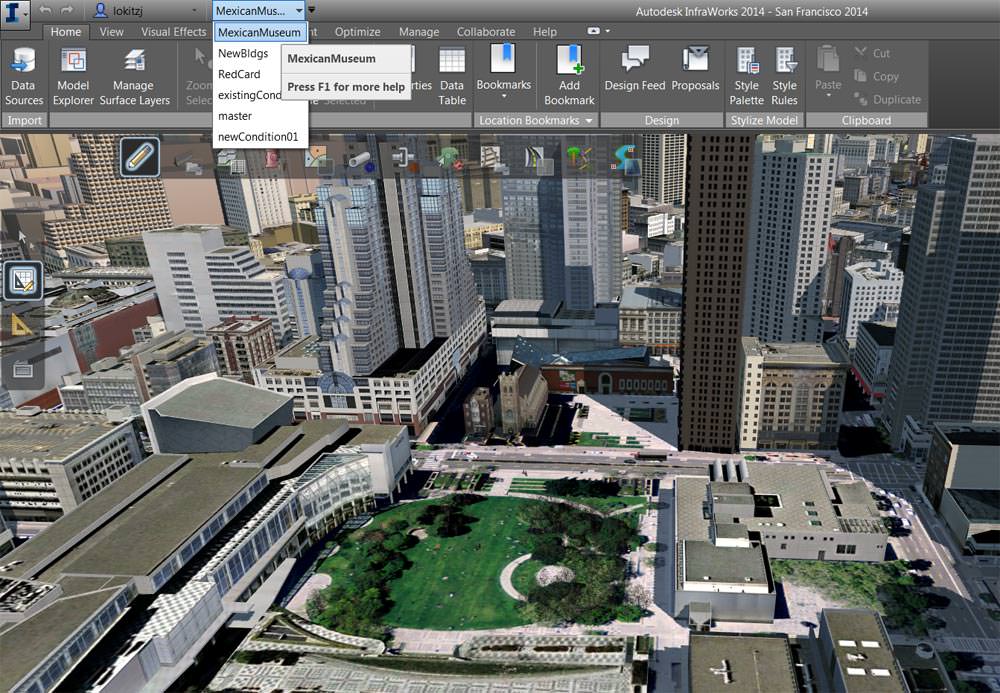
Task: Switch to the Optimize tab
Action: (357, 32)
